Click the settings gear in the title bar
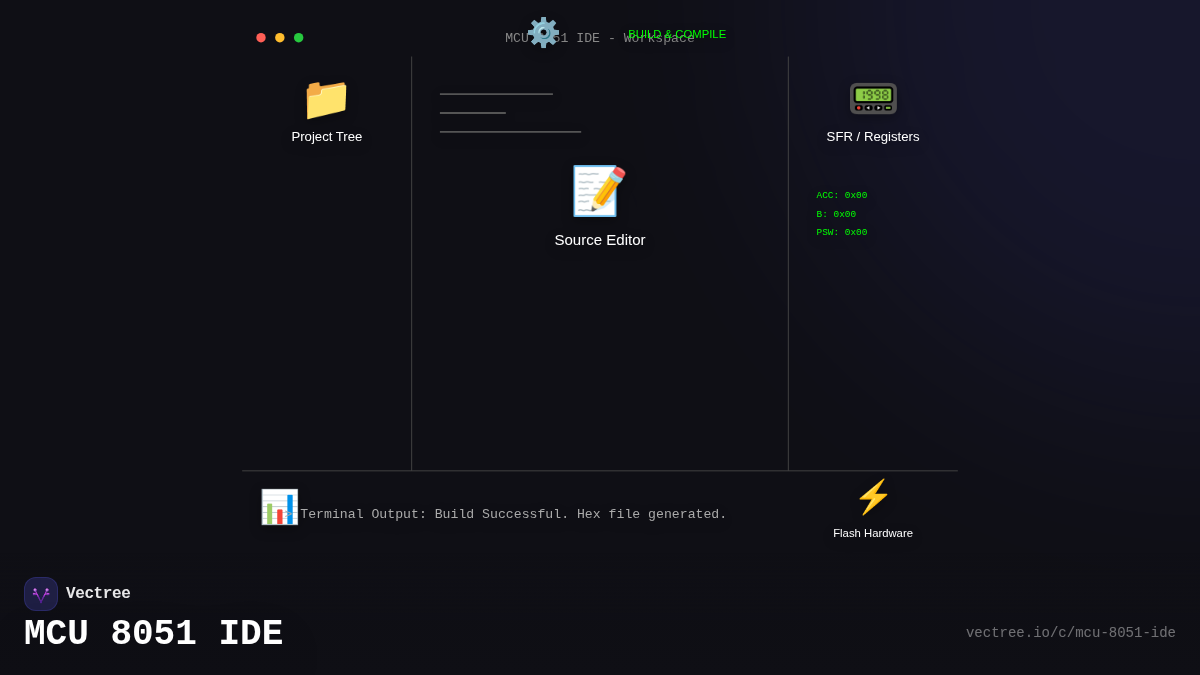Screen dimensions: 1200x675 point(544,32)
